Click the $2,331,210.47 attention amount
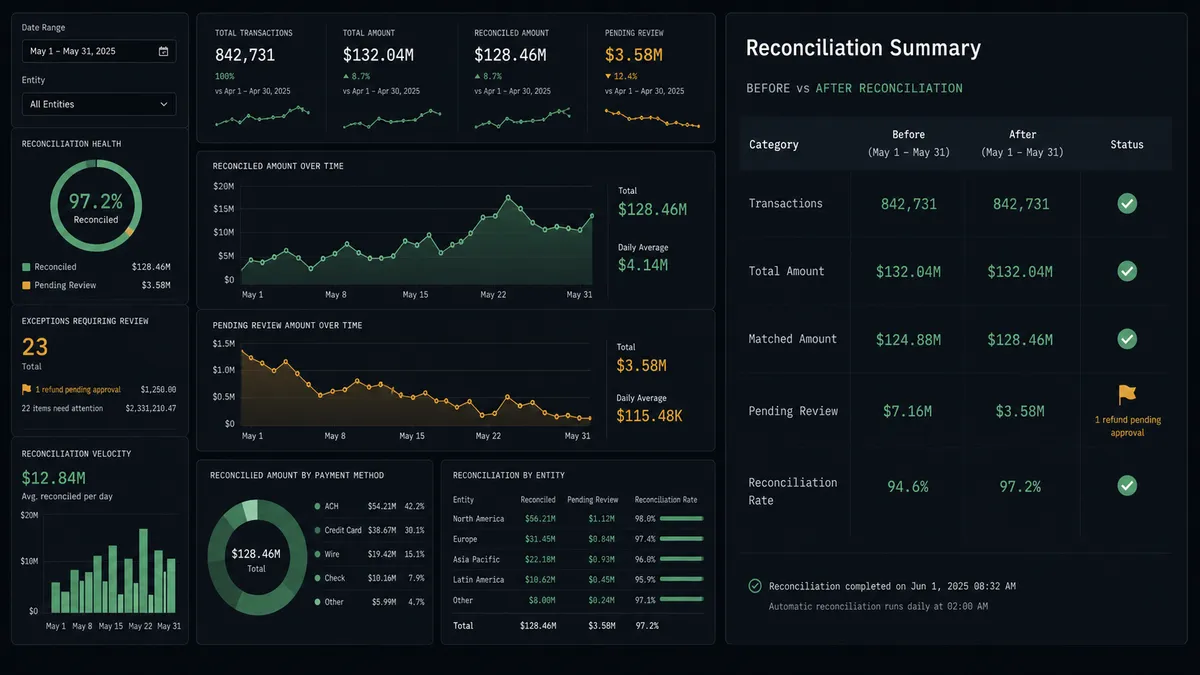1200x675 pixels. (x=150, y=408)
